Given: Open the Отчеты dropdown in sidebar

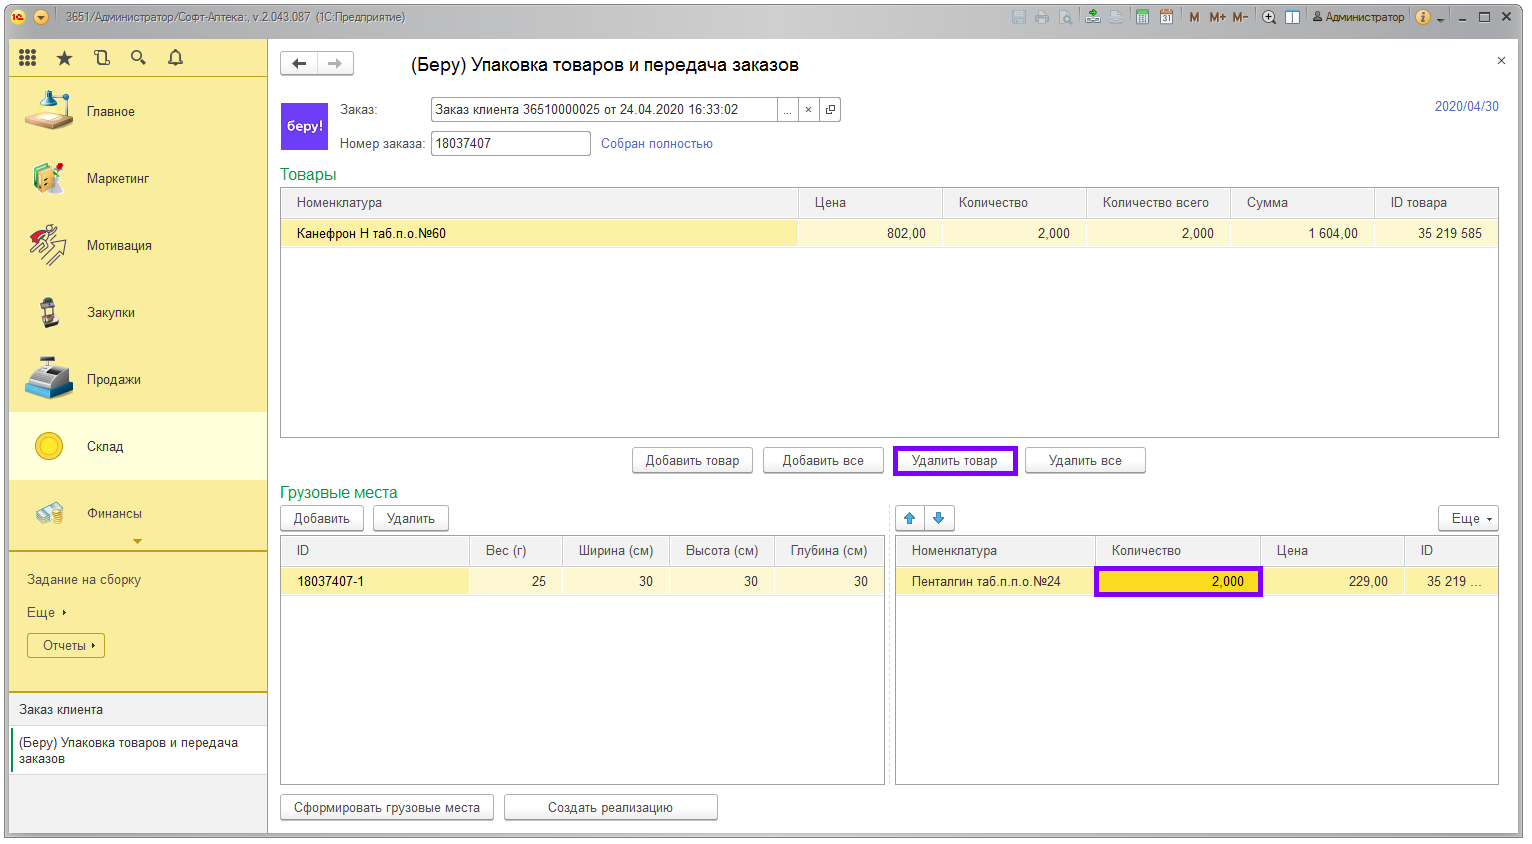Looking at the screenshot, I should (66, 646).
